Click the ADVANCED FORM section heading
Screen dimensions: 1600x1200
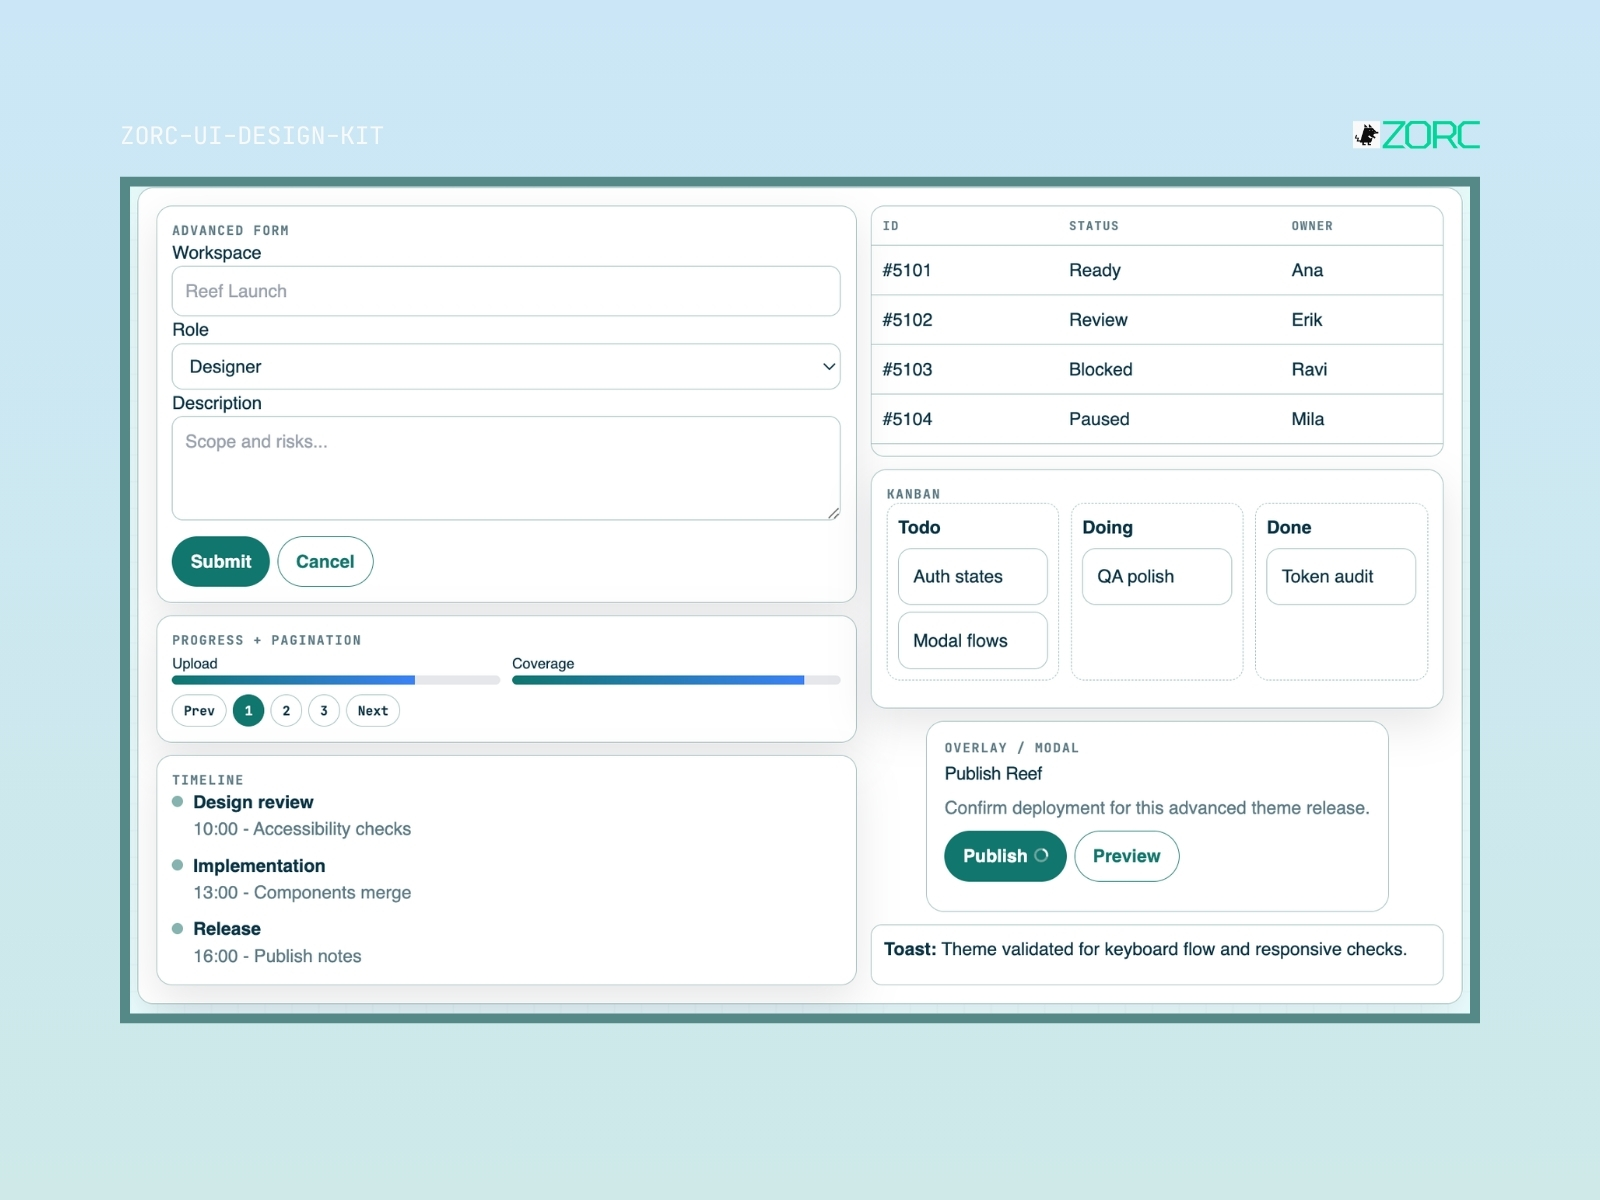[x=230, y=231]
